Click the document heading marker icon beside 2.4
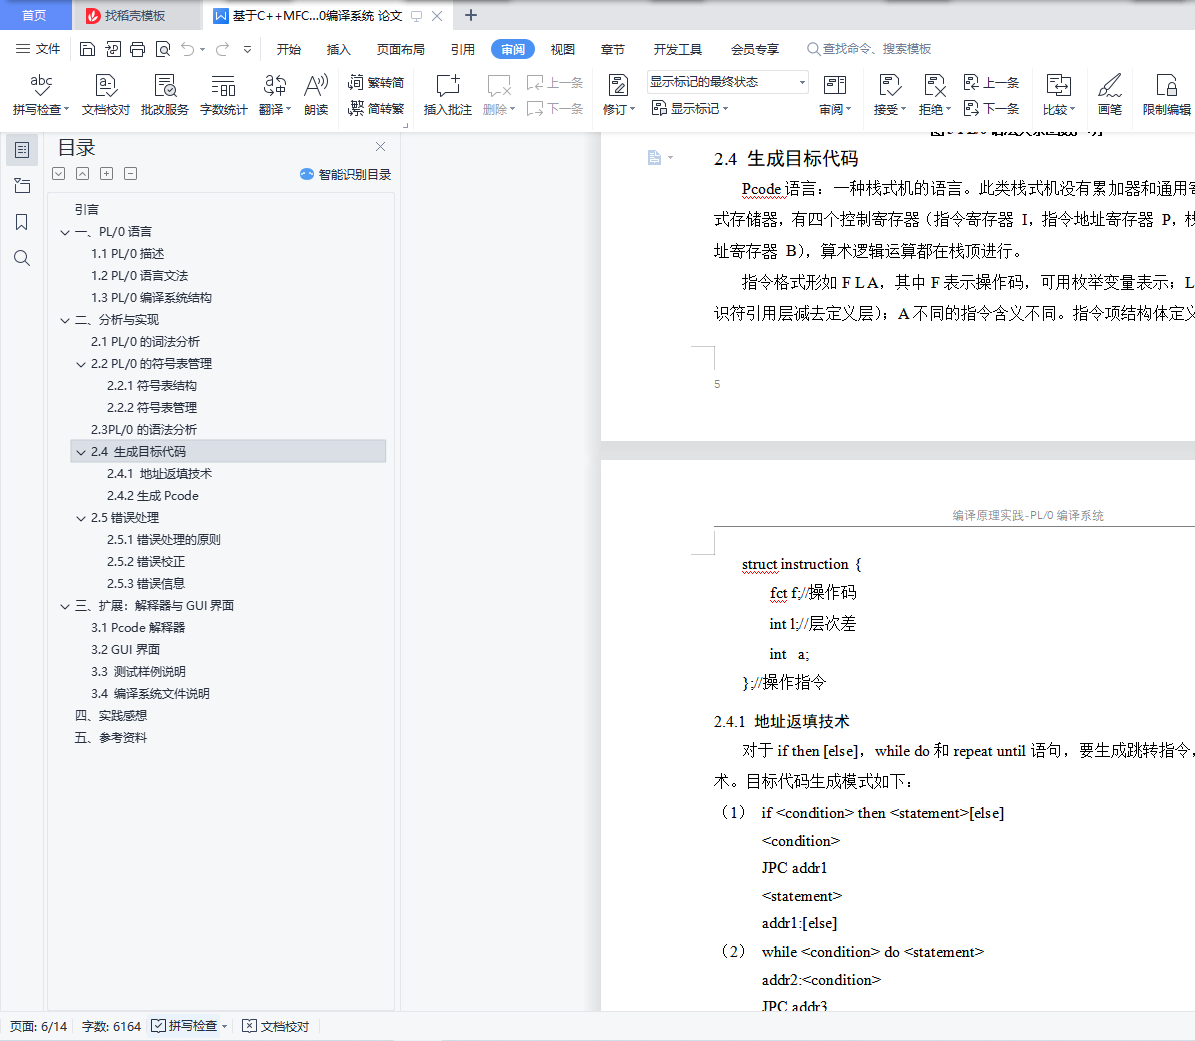 655,158
